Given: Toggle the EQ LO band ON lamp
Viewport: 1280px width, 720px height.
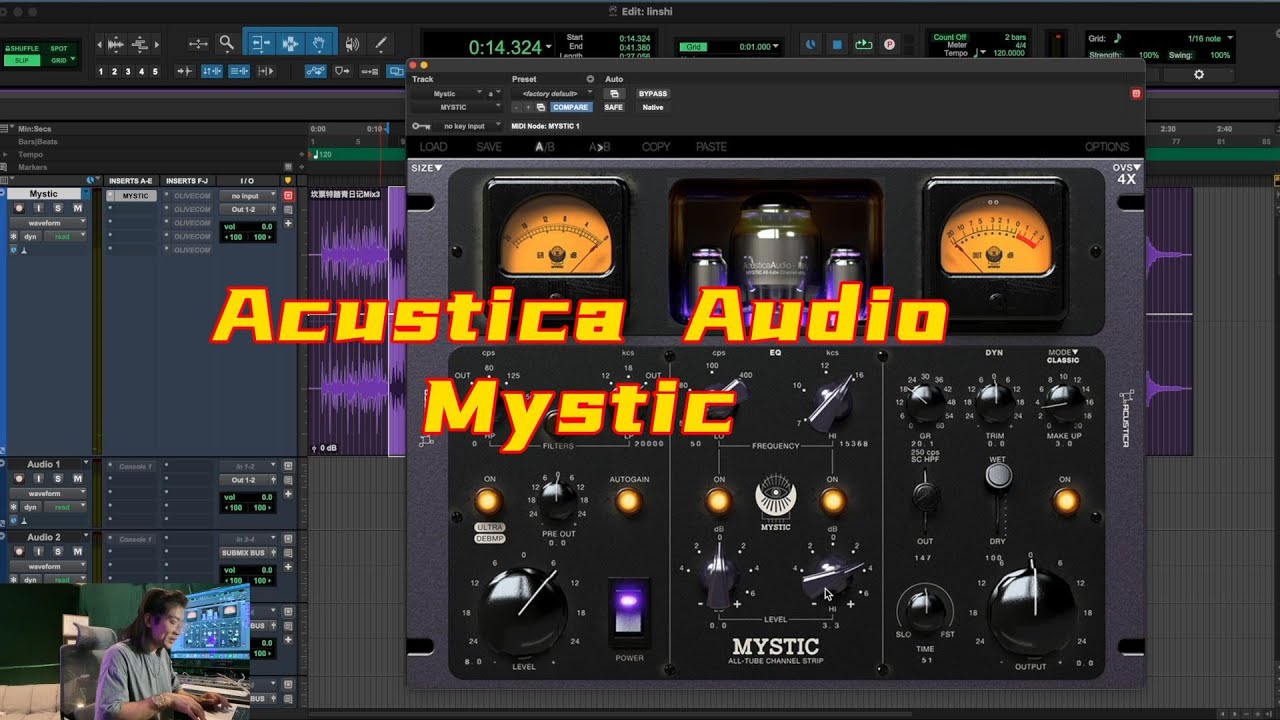Looking at the screenshot, I should (718, 500).
